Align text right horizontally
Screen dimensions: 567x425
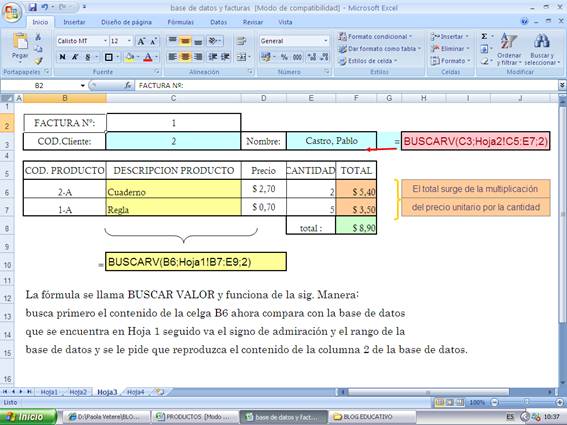pyautogui.click(x=198, y=57)
